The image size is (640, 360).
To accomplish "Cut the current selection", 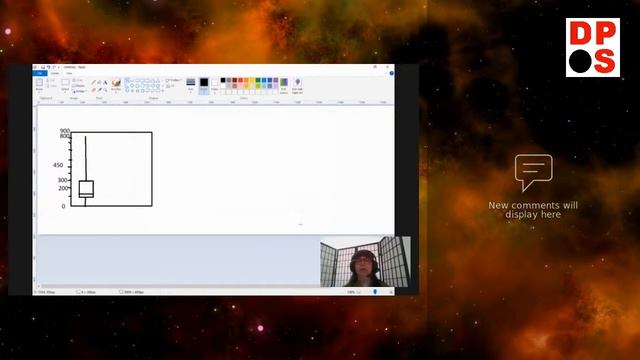I will [52, 80].
